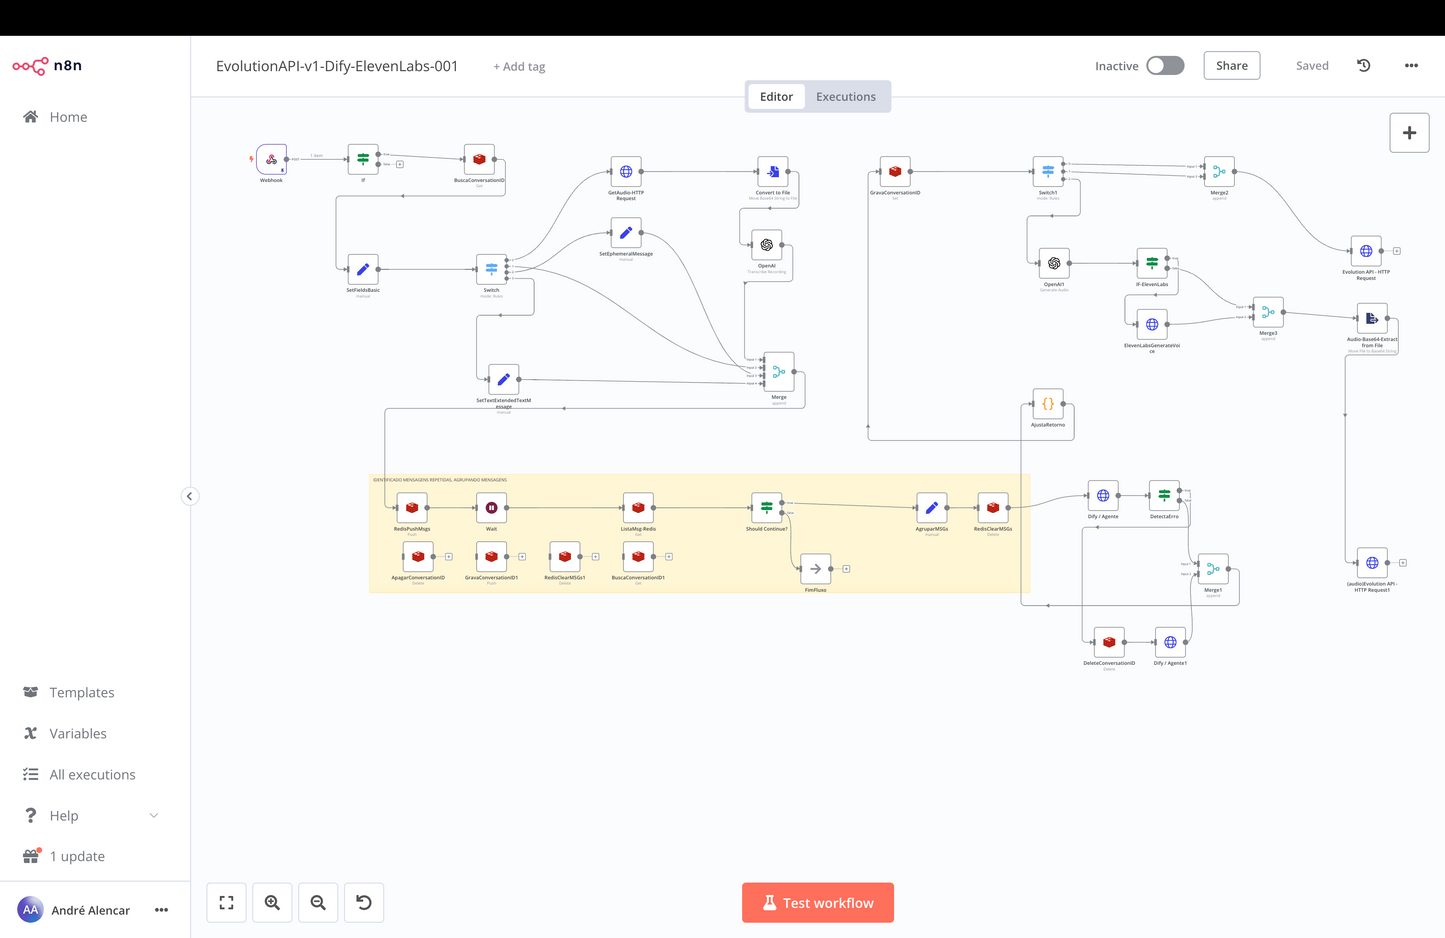
Task: Open the GetAudio-HTTP Request node
Action: 626,171
